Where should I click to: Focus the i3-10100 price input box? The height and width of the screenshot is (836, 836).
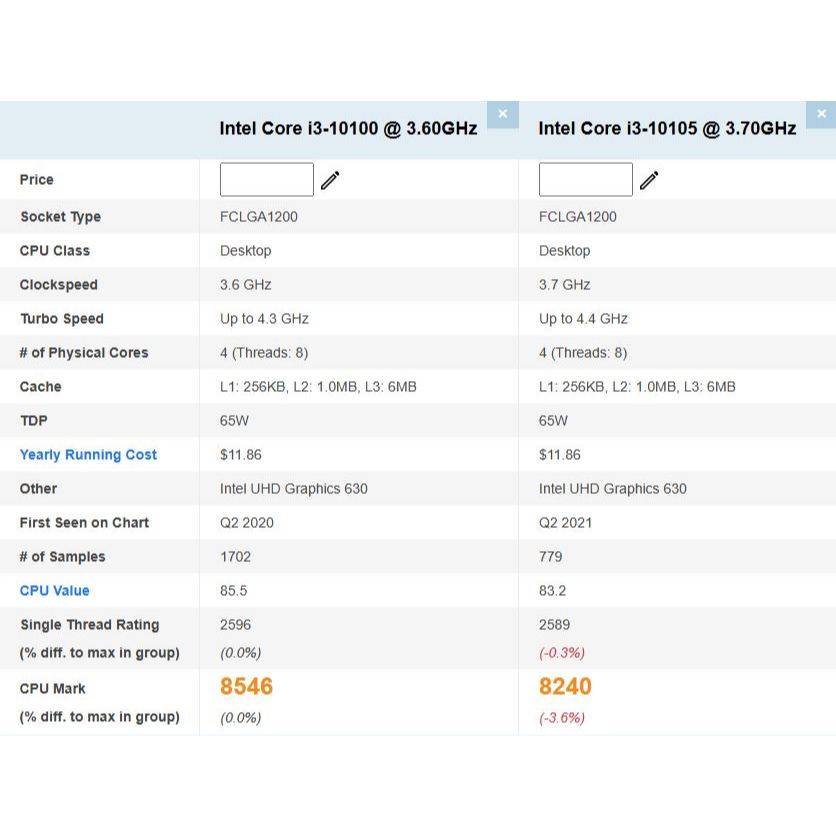pyautogui.click(x=266, y=180)
